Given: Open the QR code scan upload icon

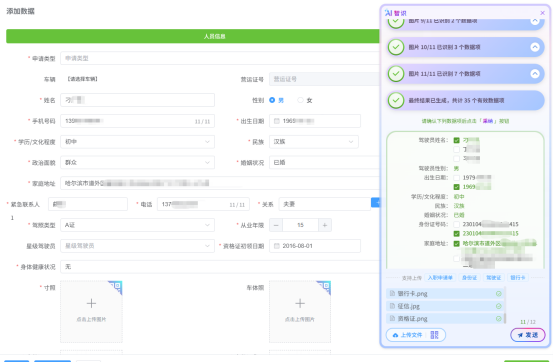Looking at the screenshot, I should point(434,335).
